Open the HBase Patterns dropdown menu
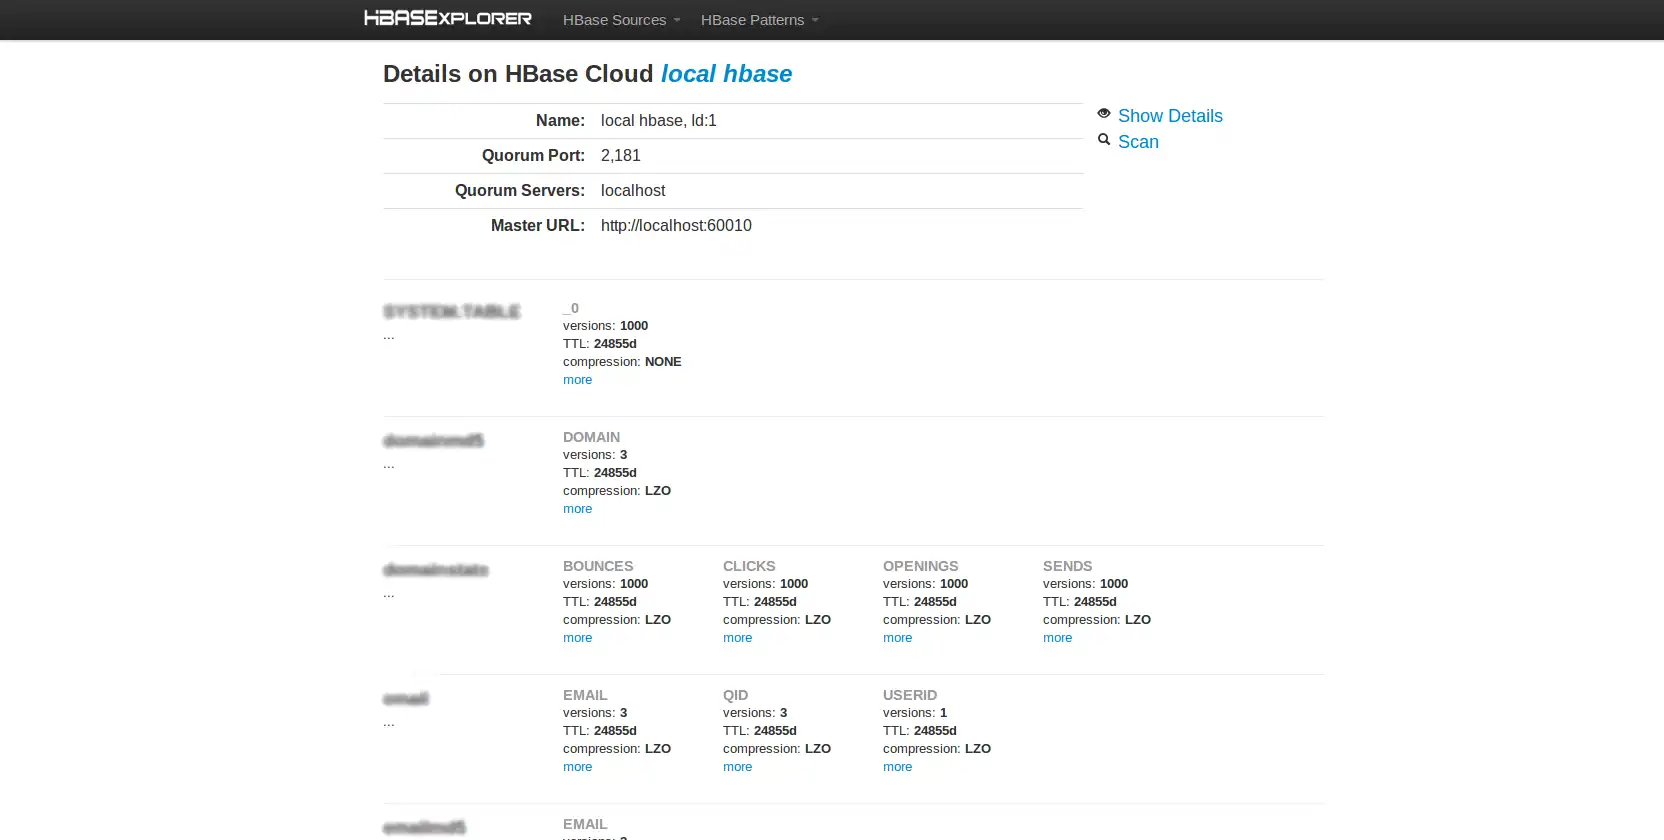Image resolution: width=1664 pixels, height=840 pixels. tap(759, 20)
